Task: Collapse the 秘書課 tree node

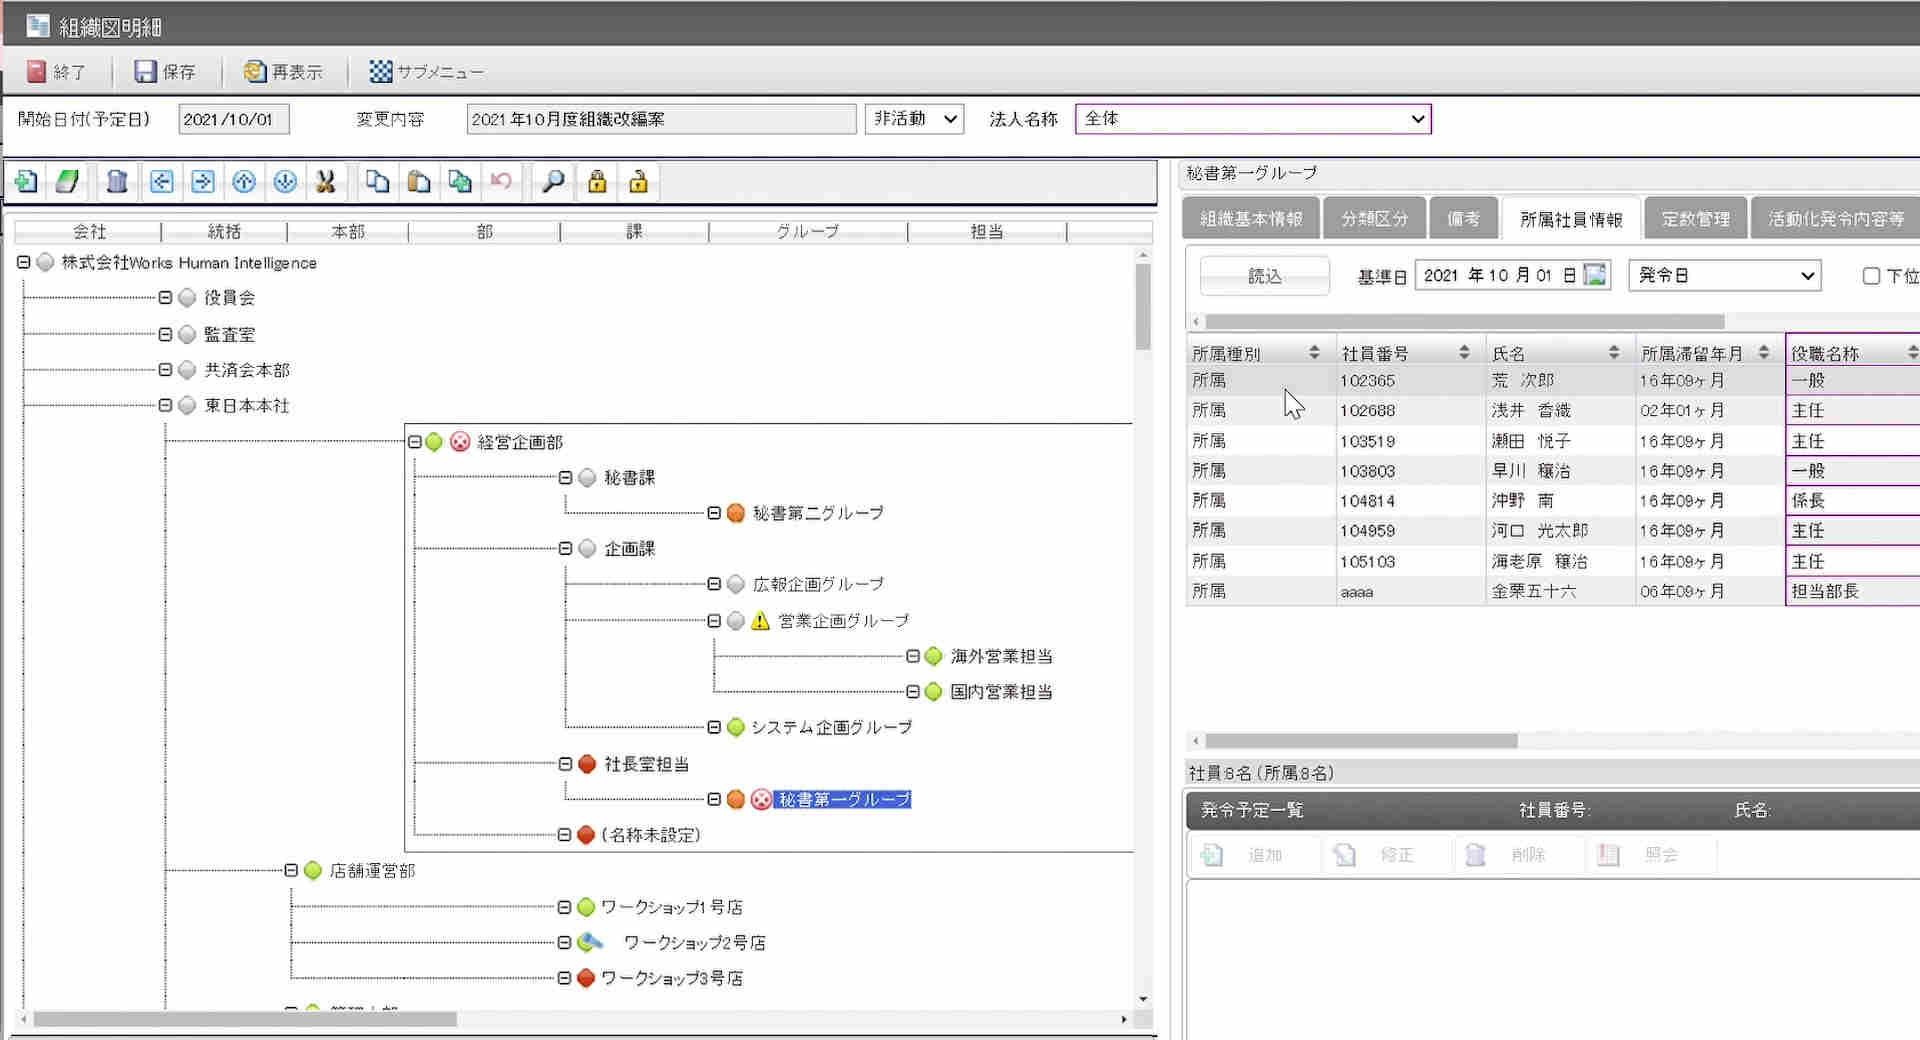Action: click(565, 478)
